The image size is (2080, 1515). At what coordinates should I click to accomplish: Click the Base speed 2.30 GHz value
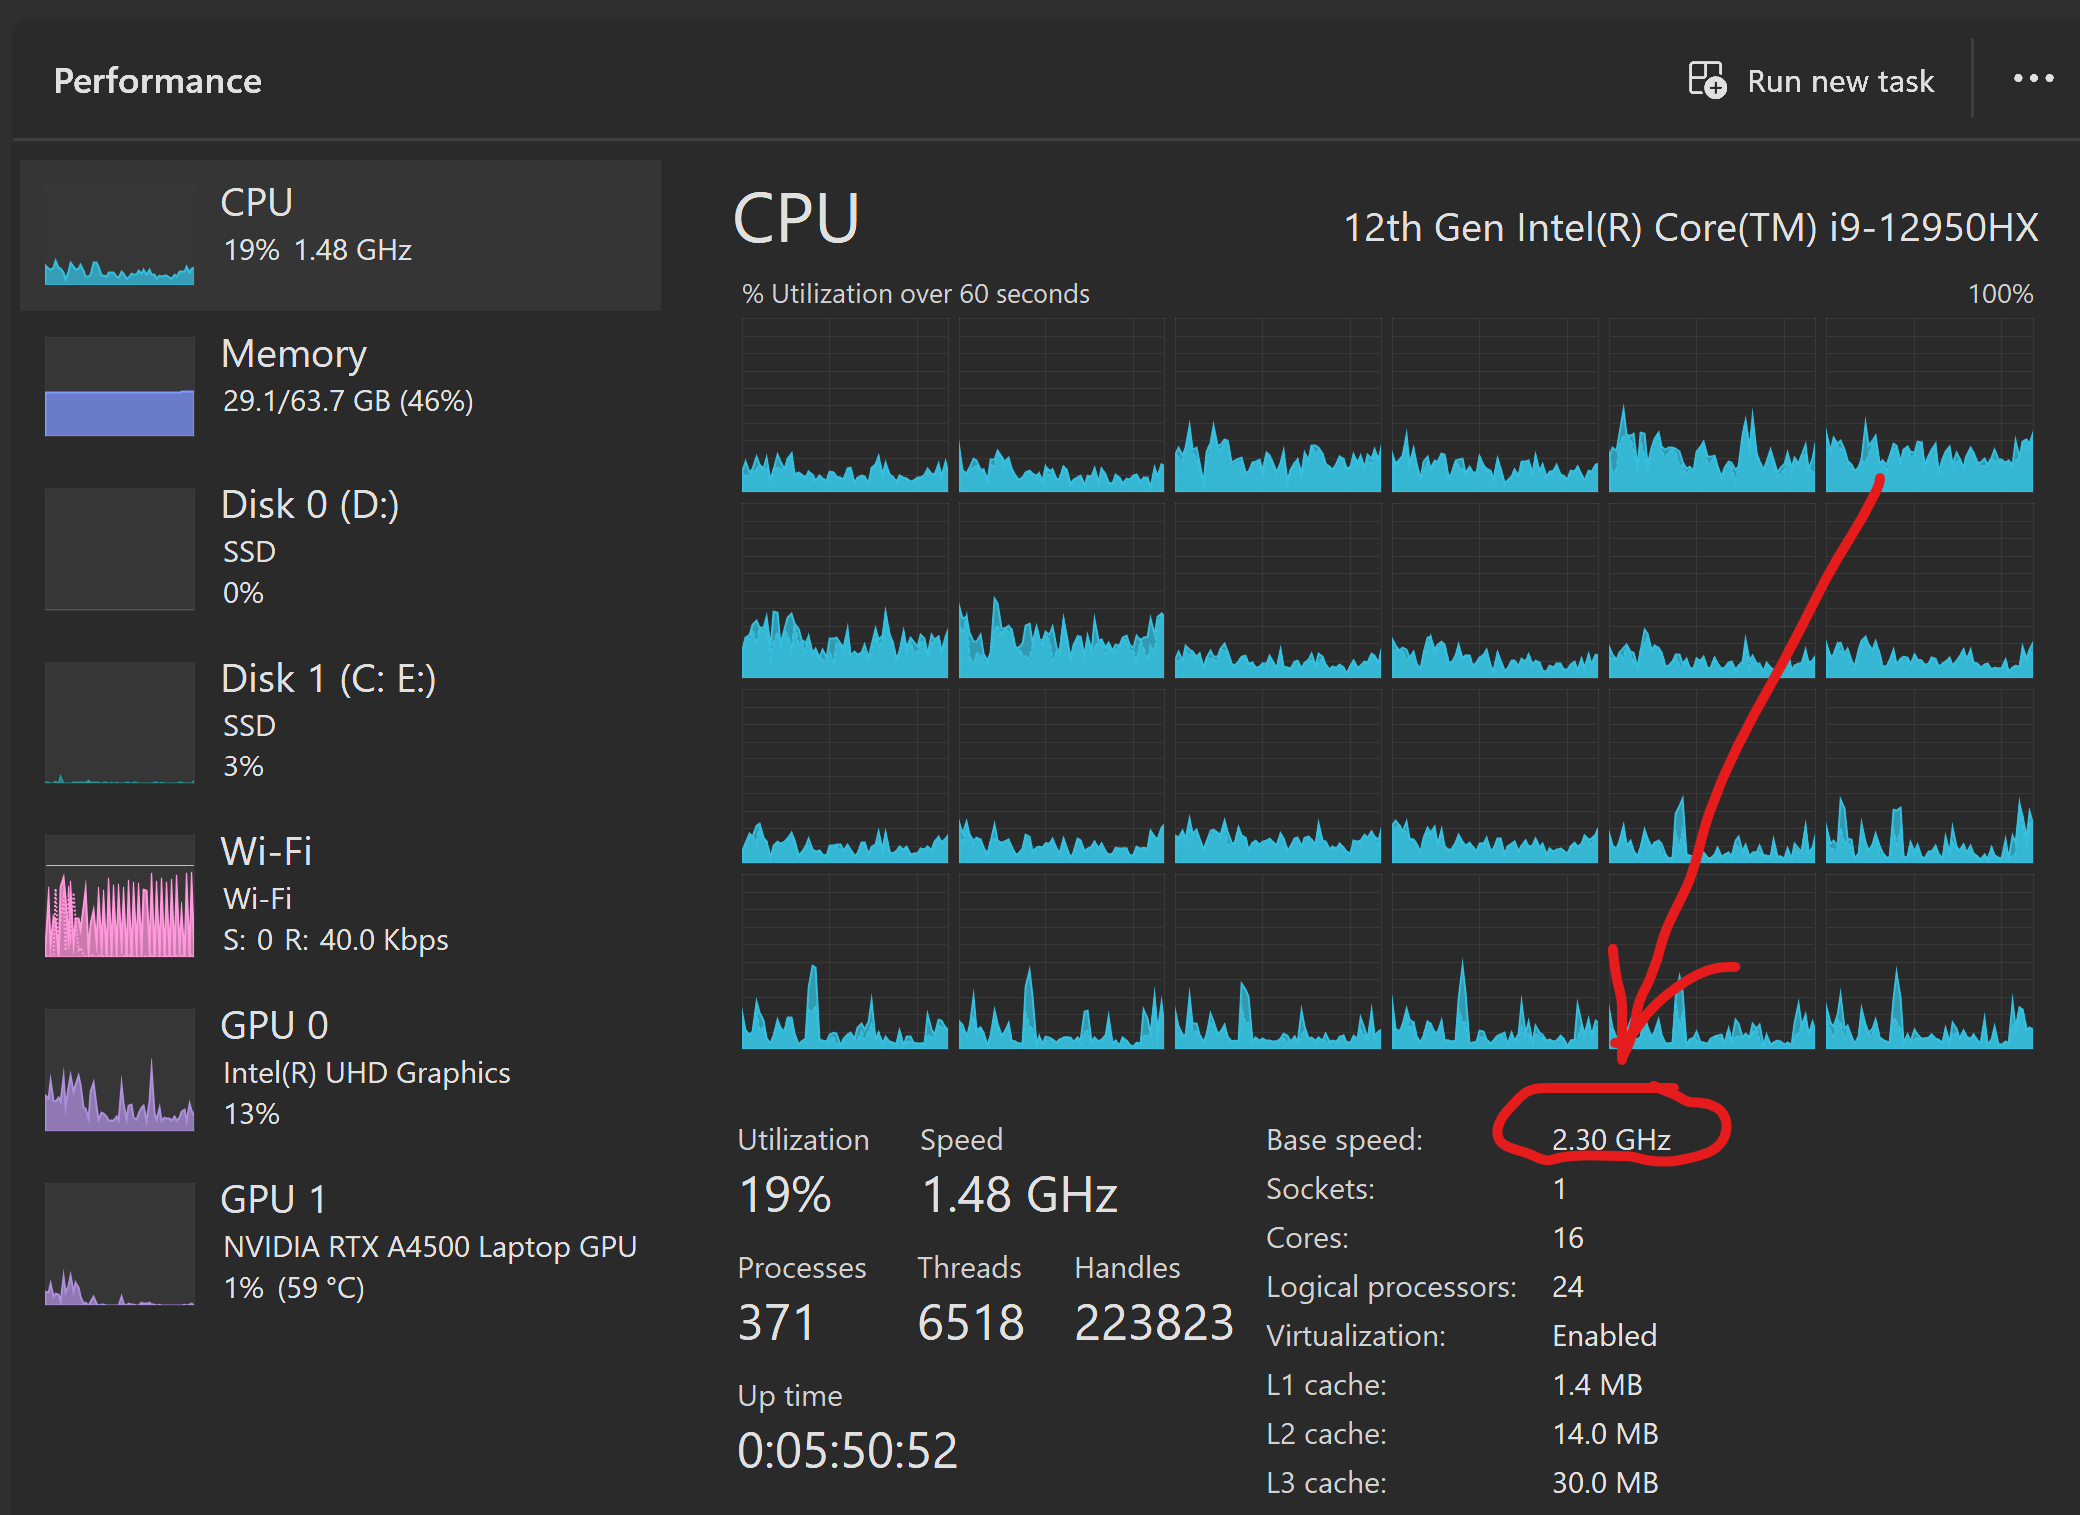pos(1611,1140)
